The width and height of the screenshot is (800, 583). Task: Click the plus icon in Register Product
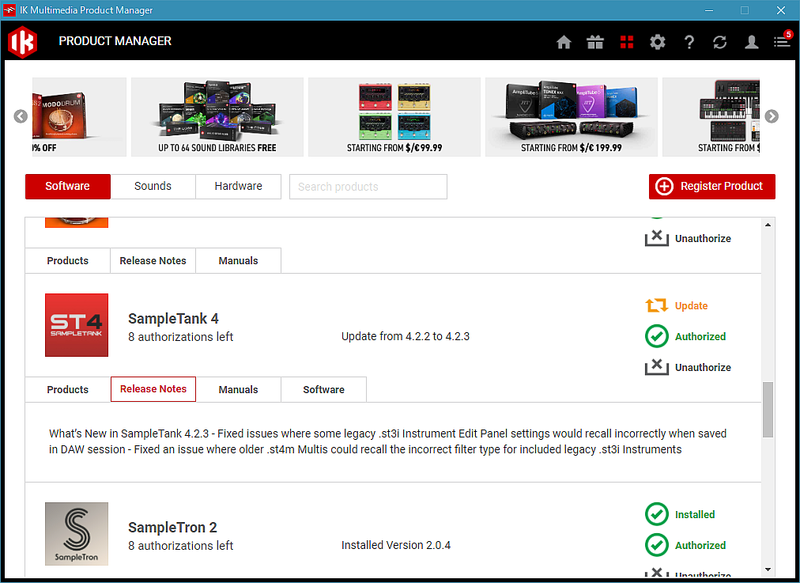664,186
